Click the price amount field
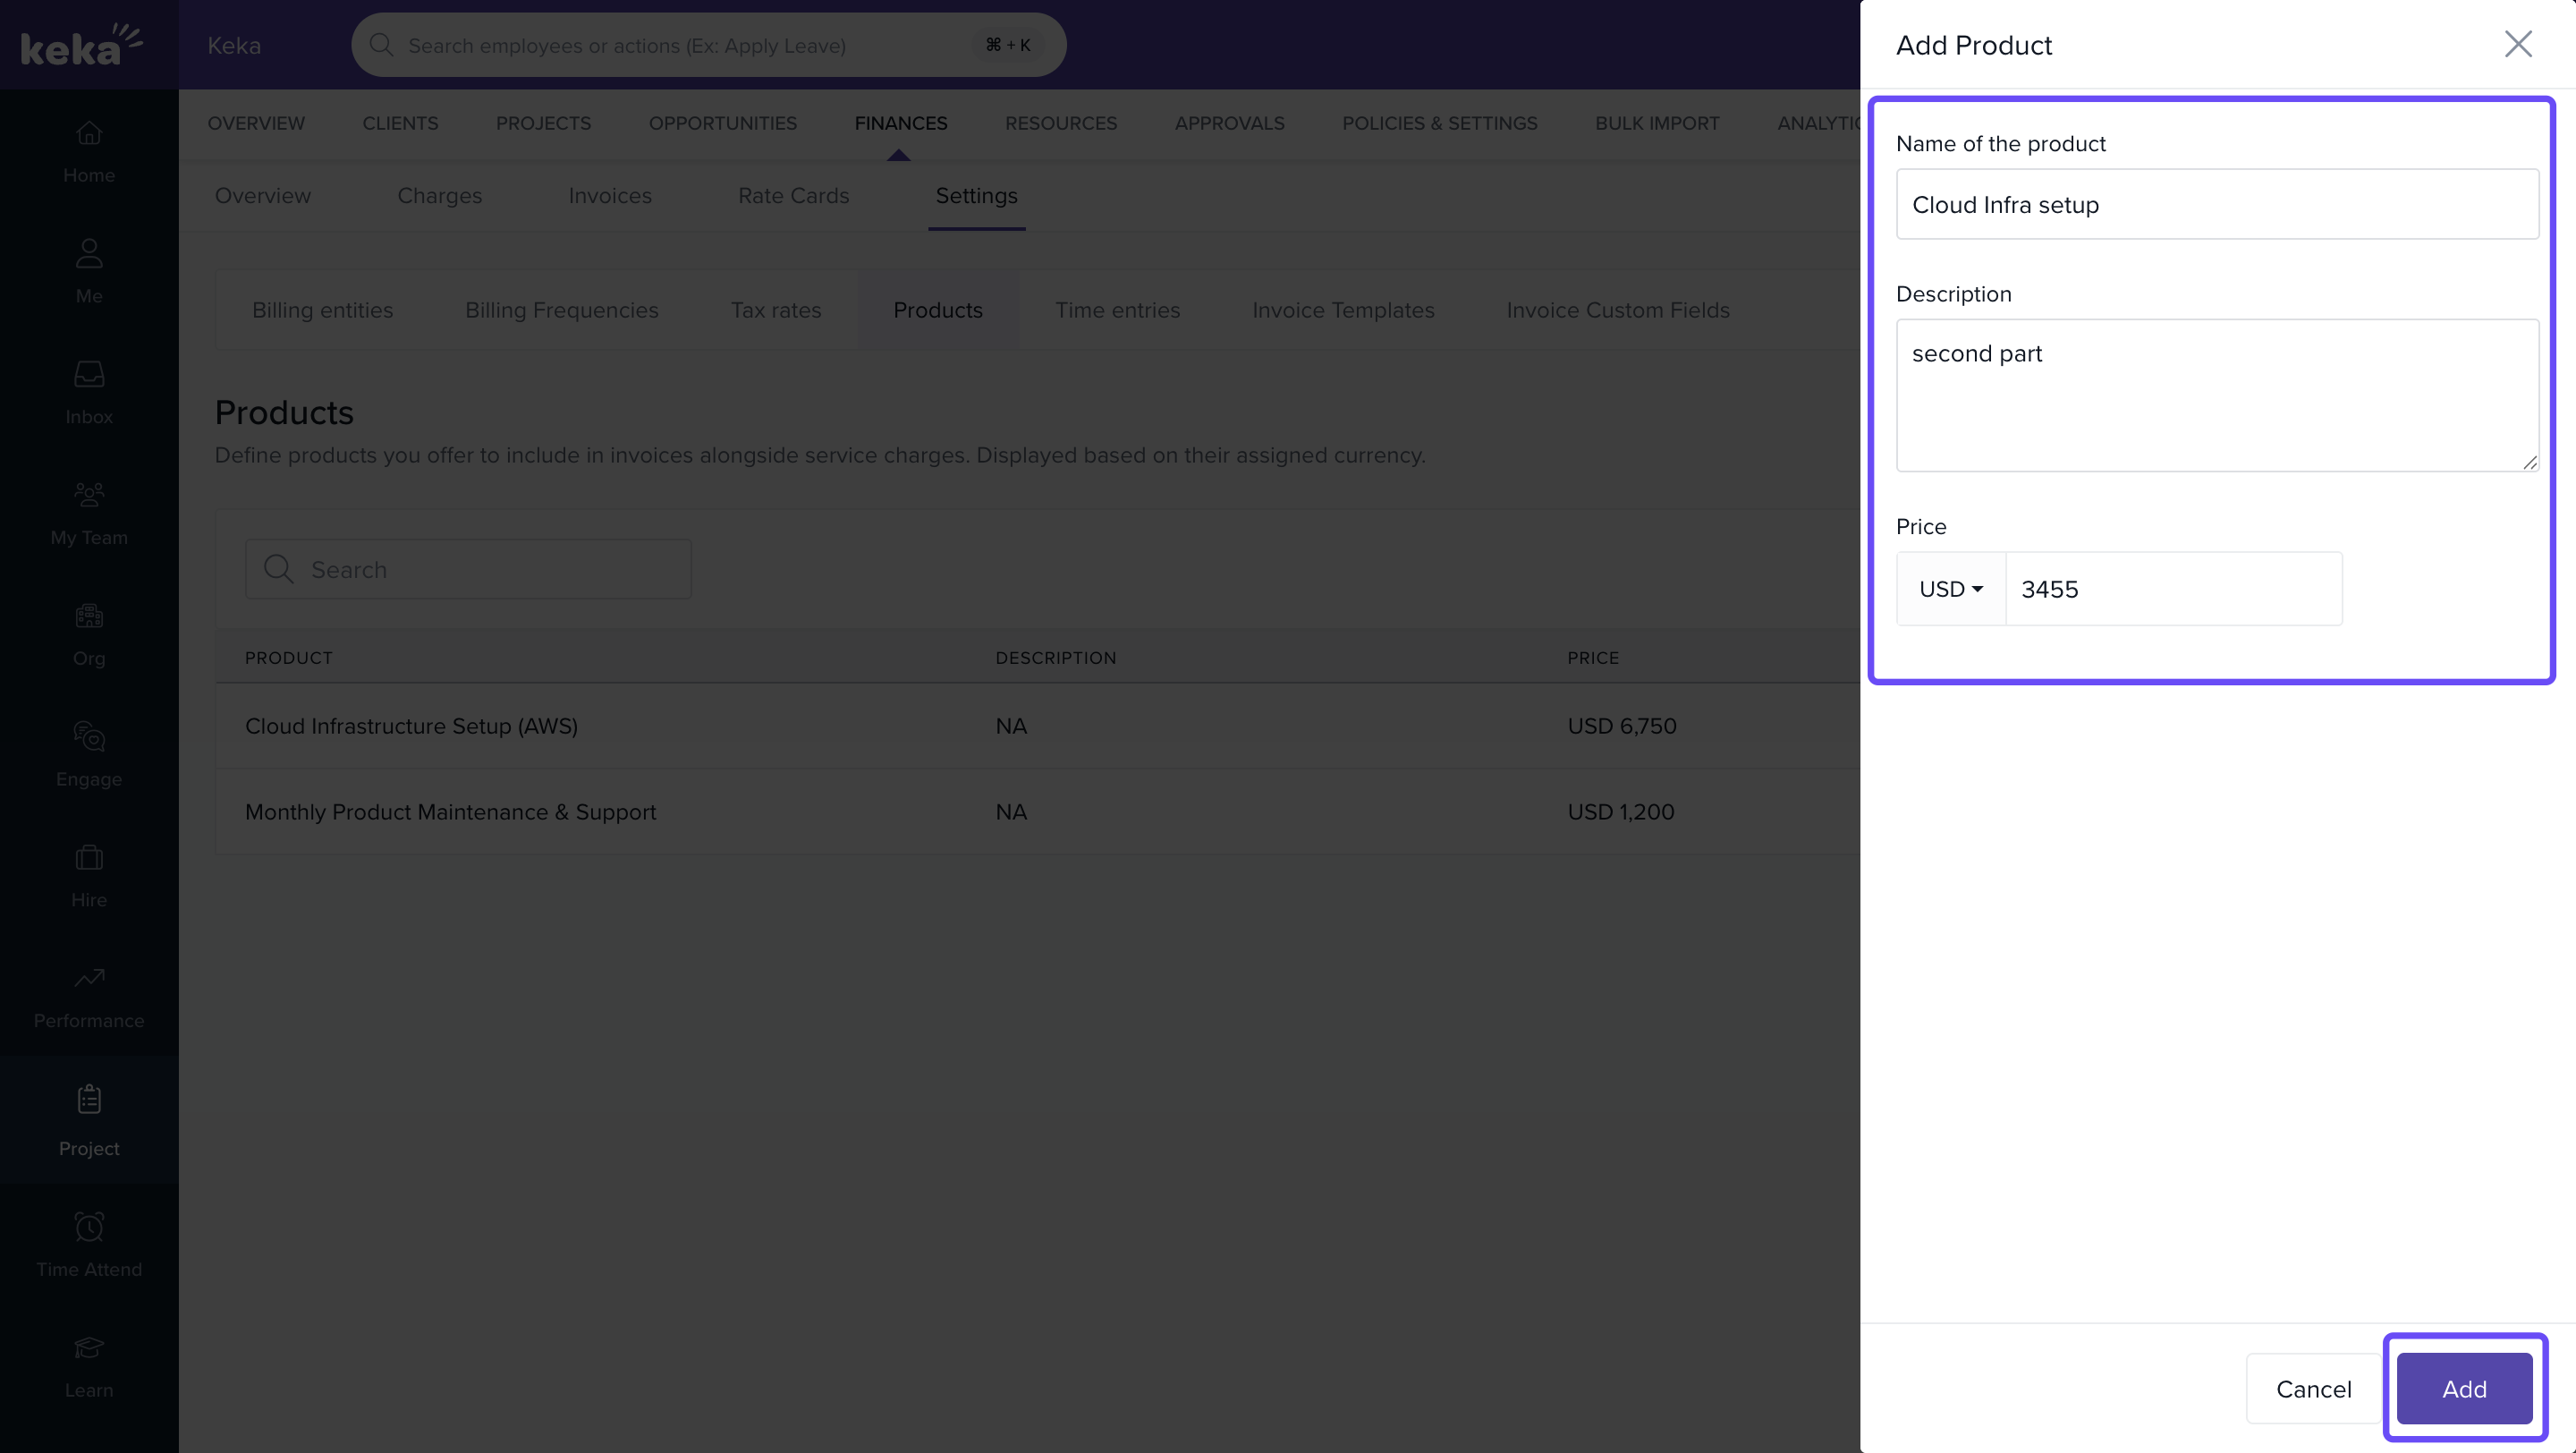 [x=2172, y=589]
